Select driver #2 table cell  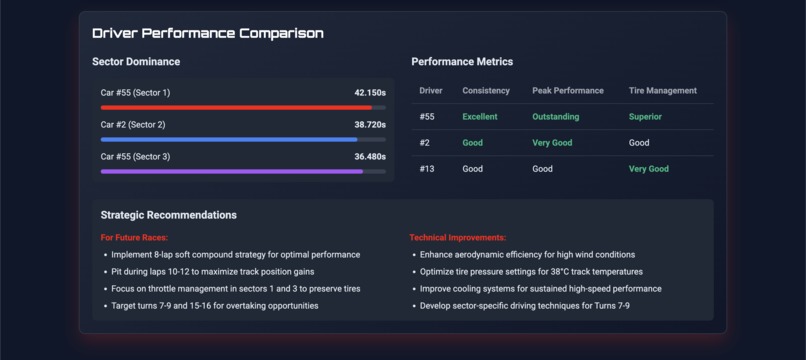(425, 143)
